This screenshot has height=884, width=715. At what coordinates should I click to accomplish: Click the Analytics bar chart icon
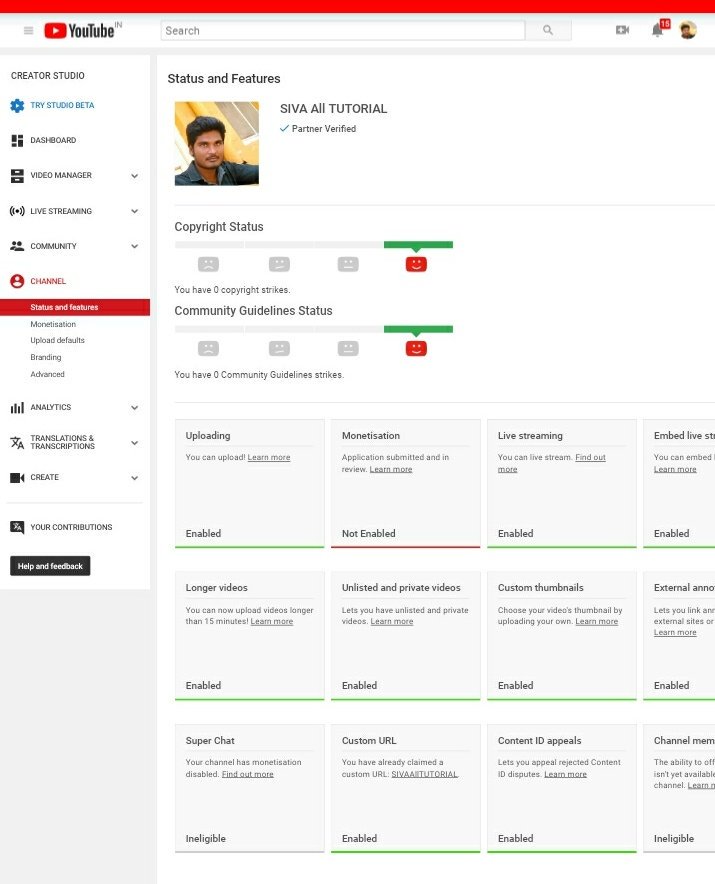pos(17,407)
